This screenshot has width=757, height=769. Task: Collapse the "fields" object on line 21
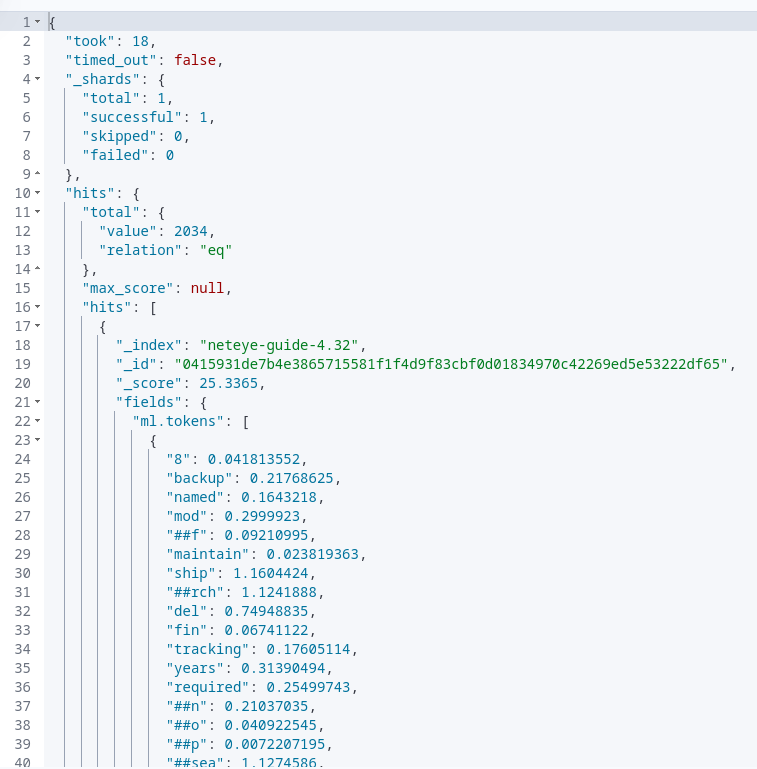[x=38, y=402]
